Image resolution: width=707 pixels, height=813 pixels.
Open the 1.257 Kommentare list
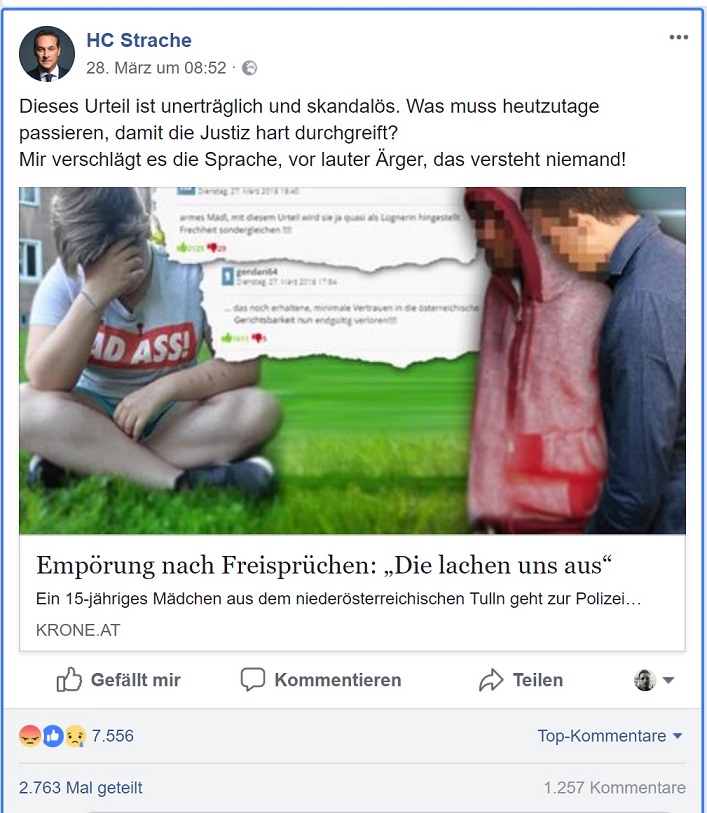614,788
